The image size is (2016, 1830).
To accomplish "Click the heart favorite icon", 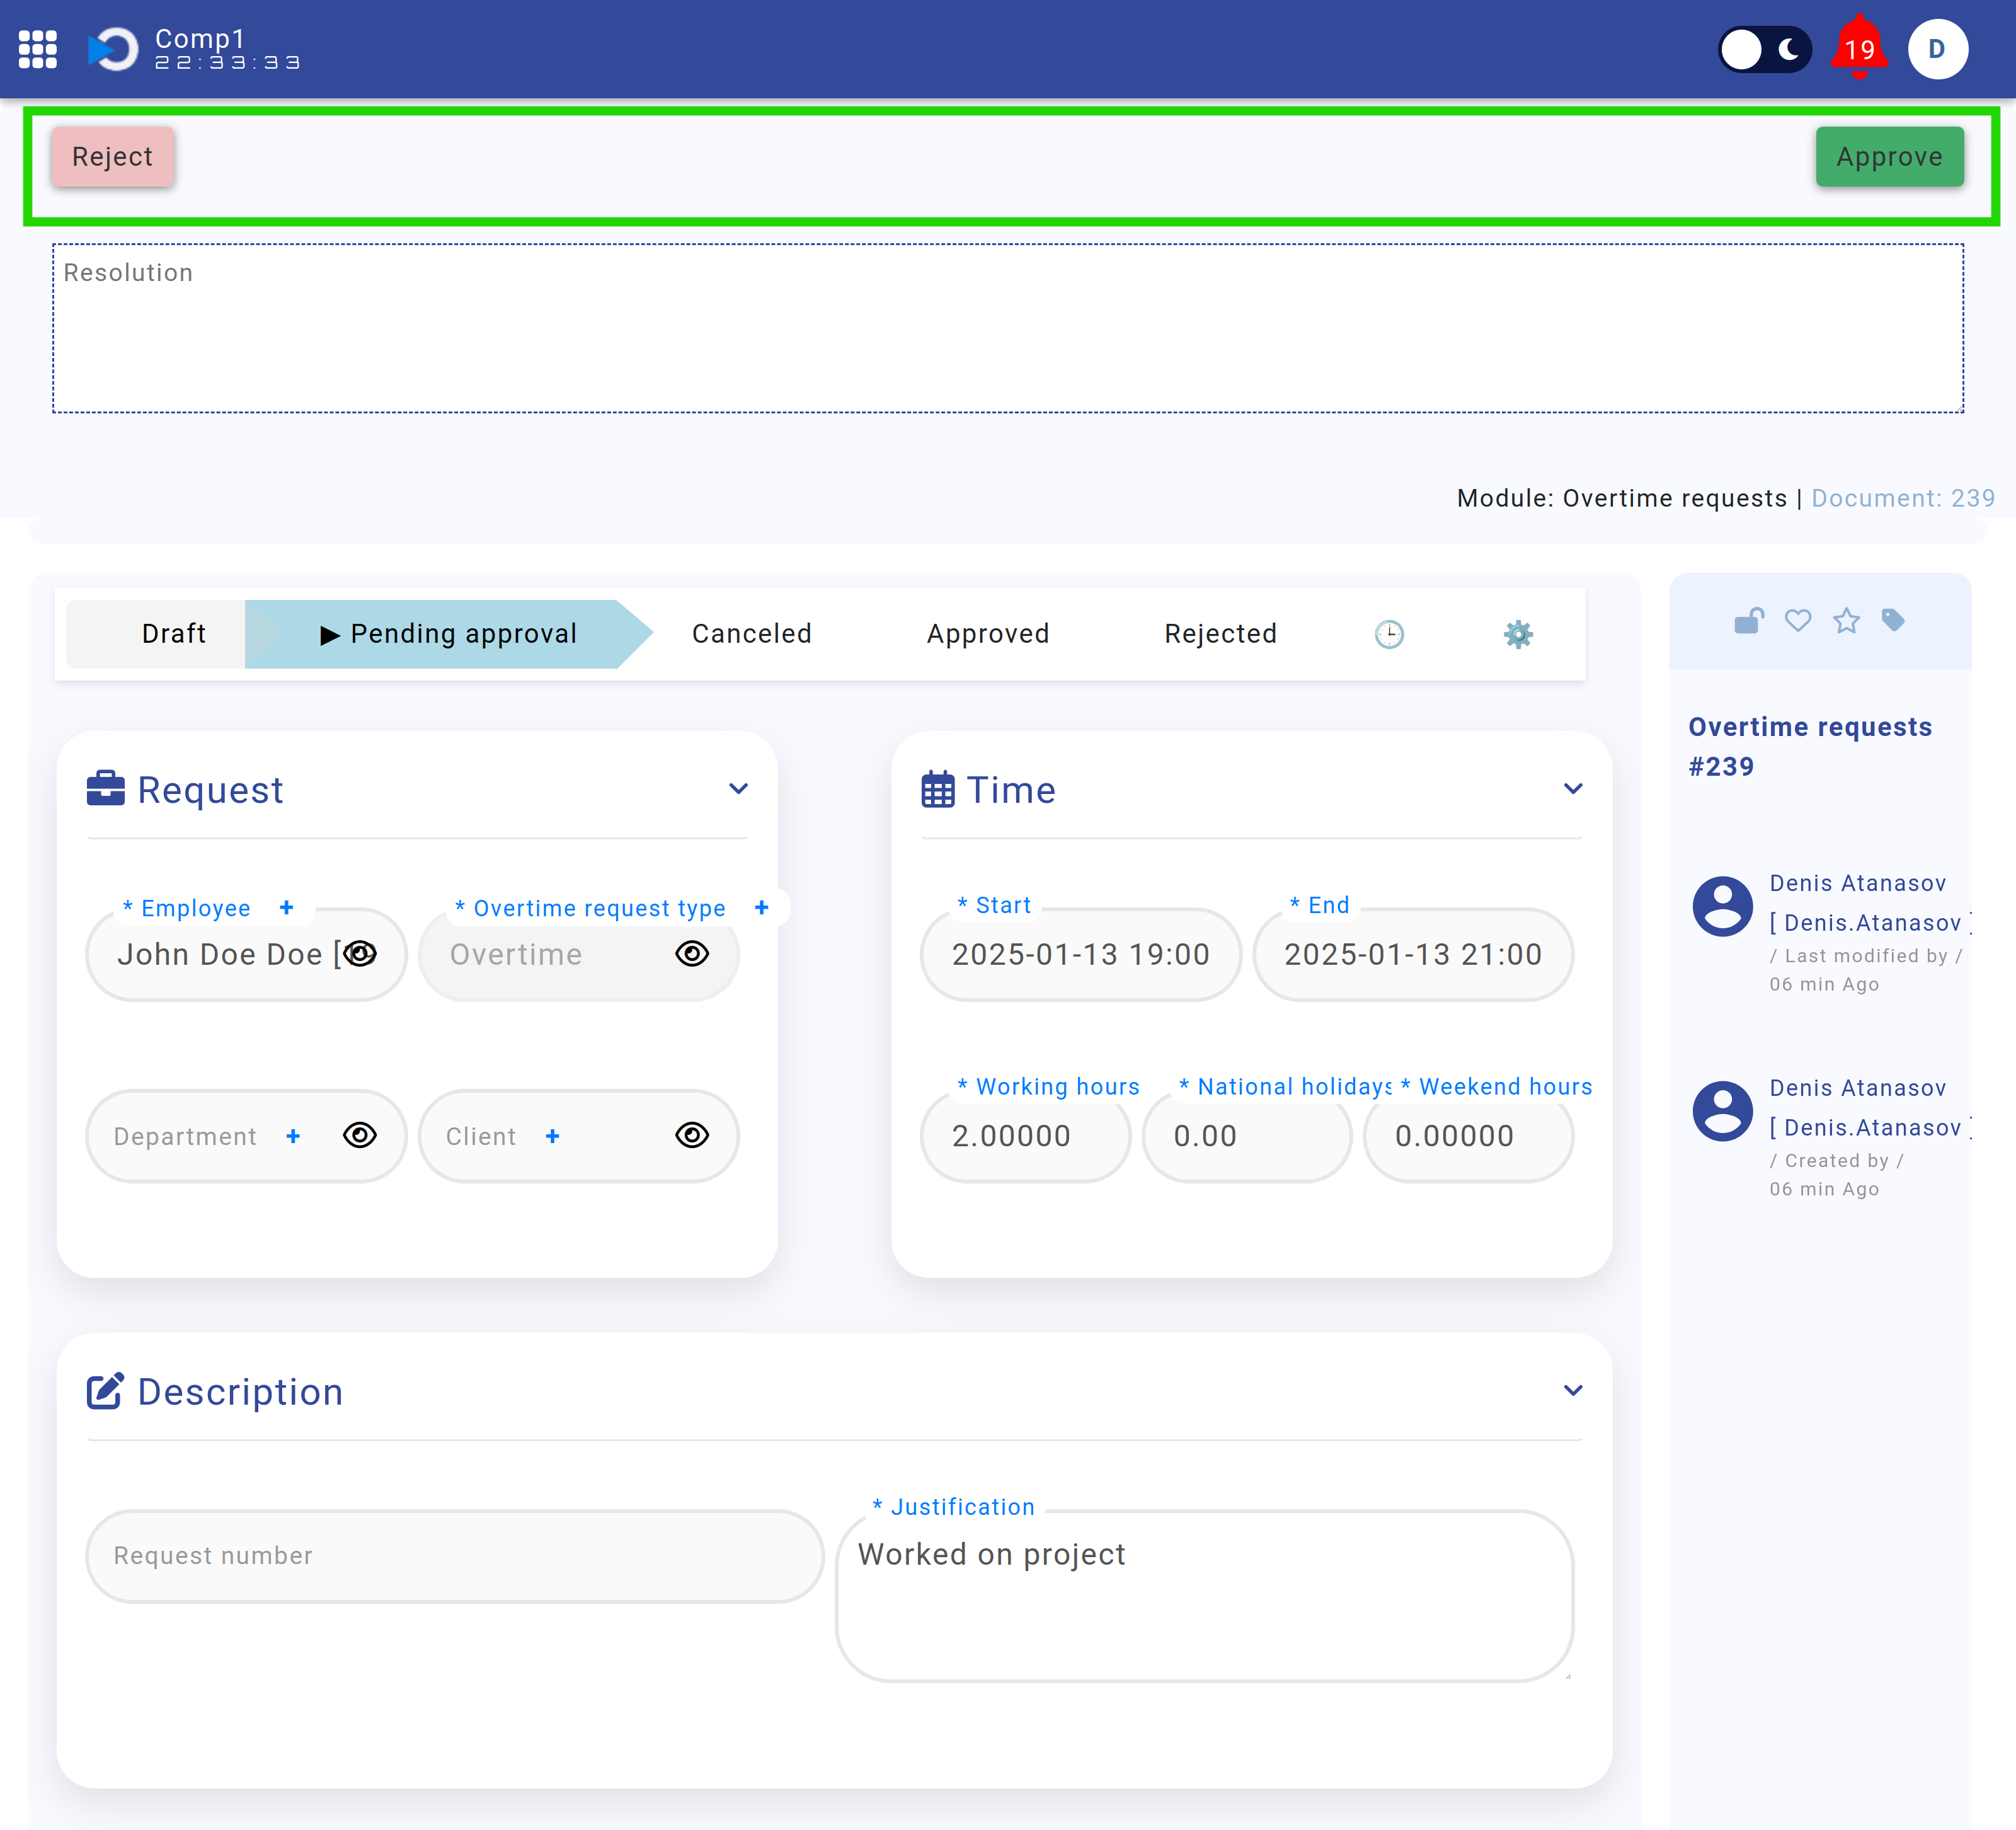I will coord(1798,621).
